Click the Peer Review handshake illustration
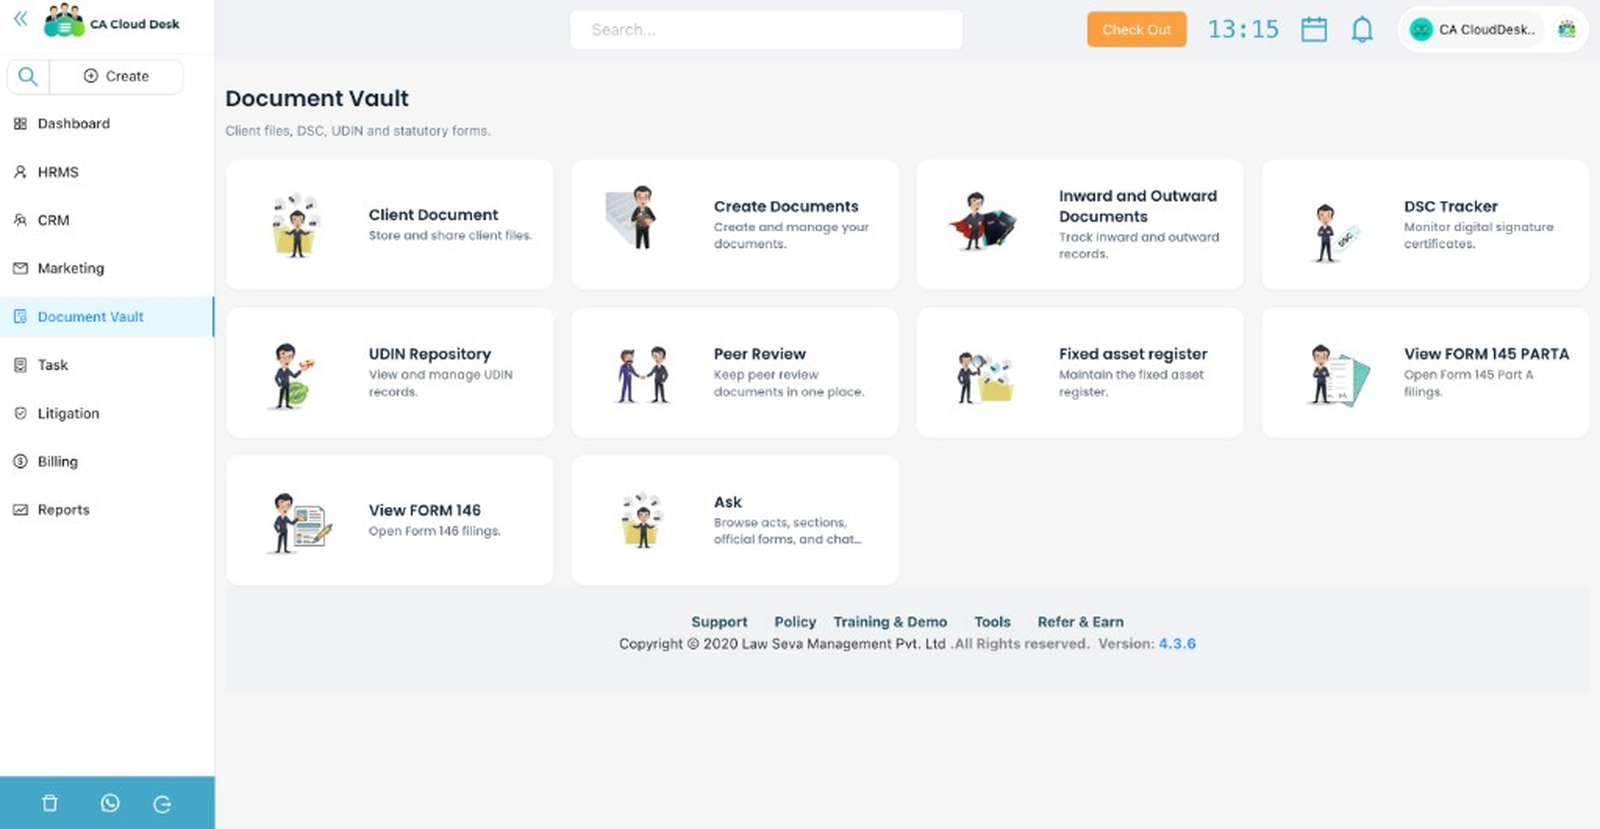Screen dimensions: 1600x829 click(643, 375)
